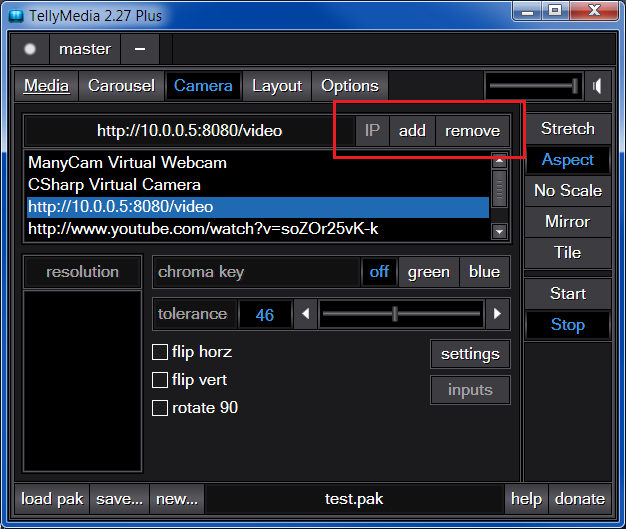Open the Options tab
The width and height of the screenshot is (626, 529).
pos(350,86)
